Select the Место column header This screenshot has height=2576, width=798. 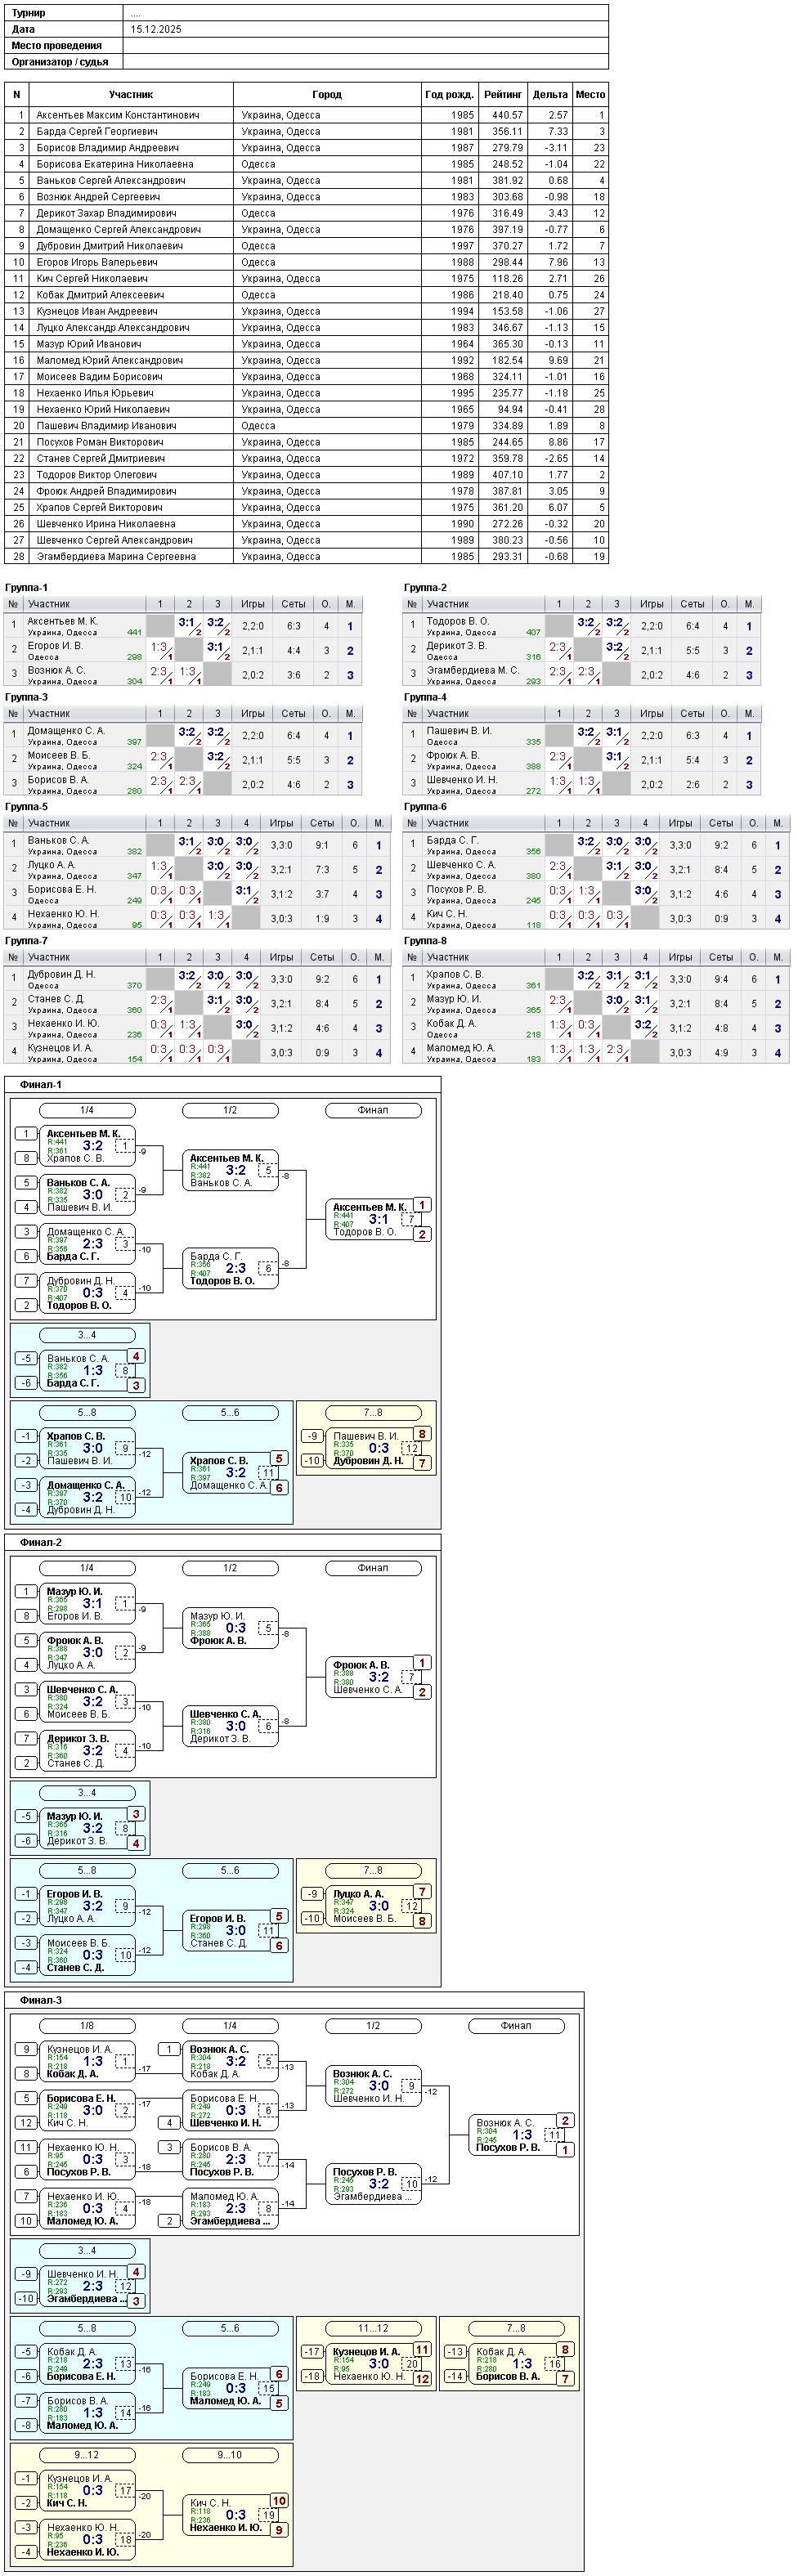590,94
